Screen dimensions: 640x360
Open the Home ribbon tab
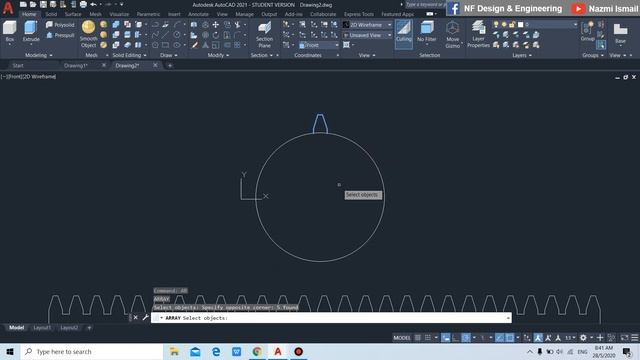(x=29, y=14)
